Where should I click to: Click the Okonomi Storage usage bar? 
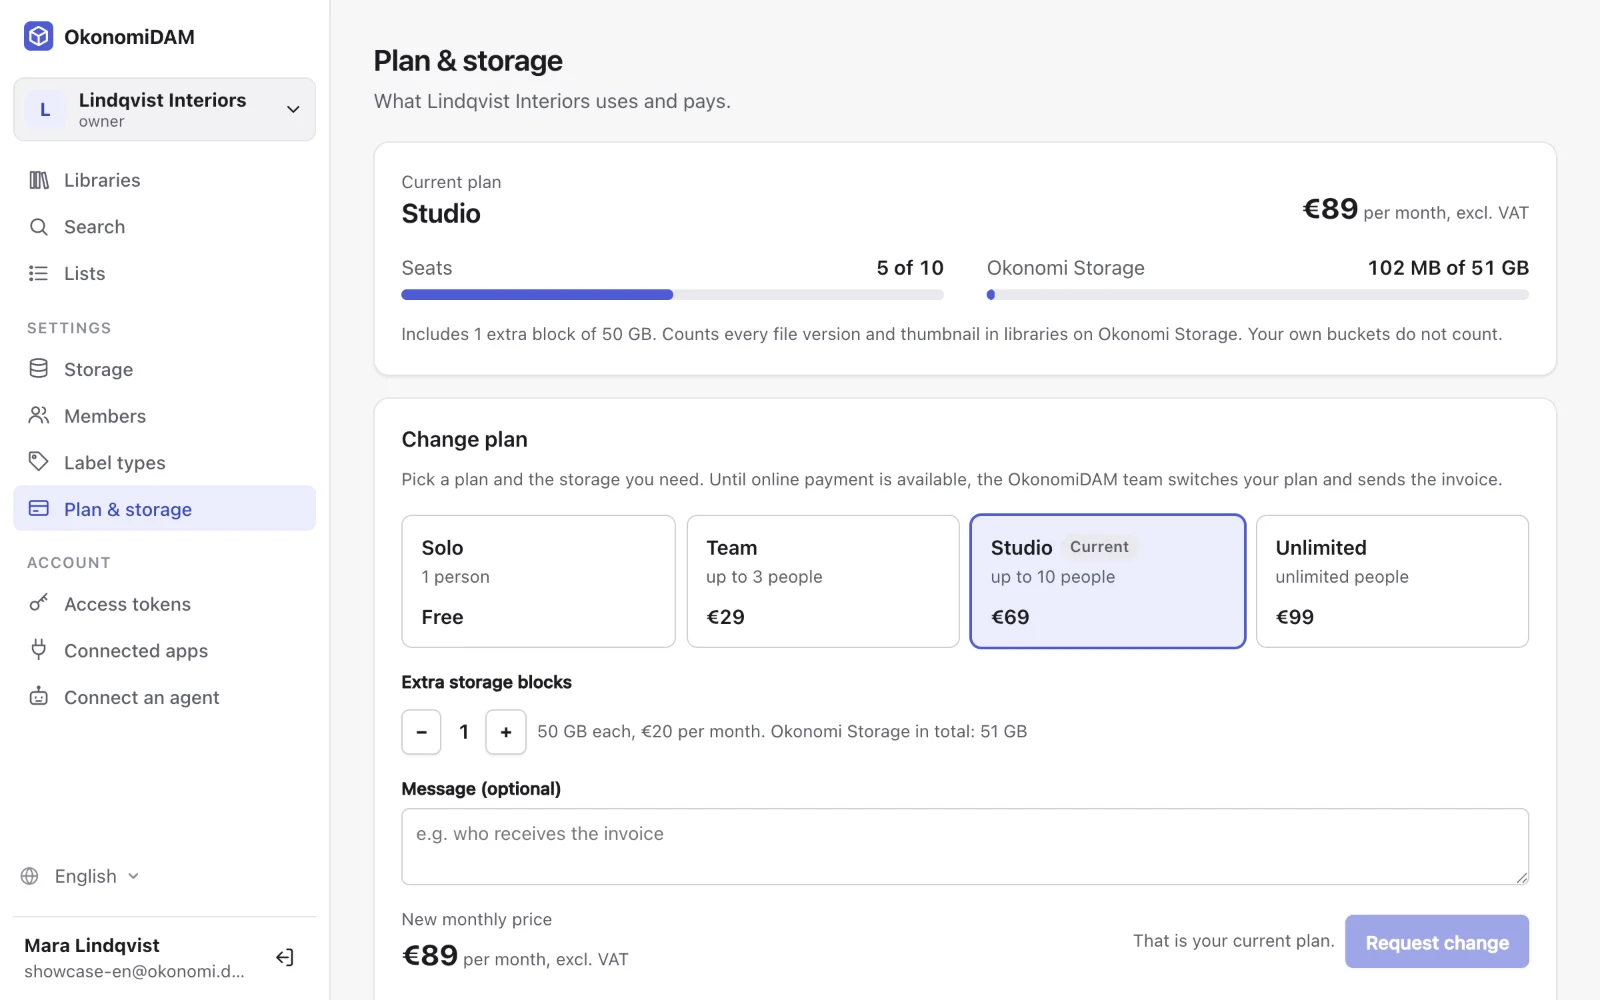(x=1258, y=295)
